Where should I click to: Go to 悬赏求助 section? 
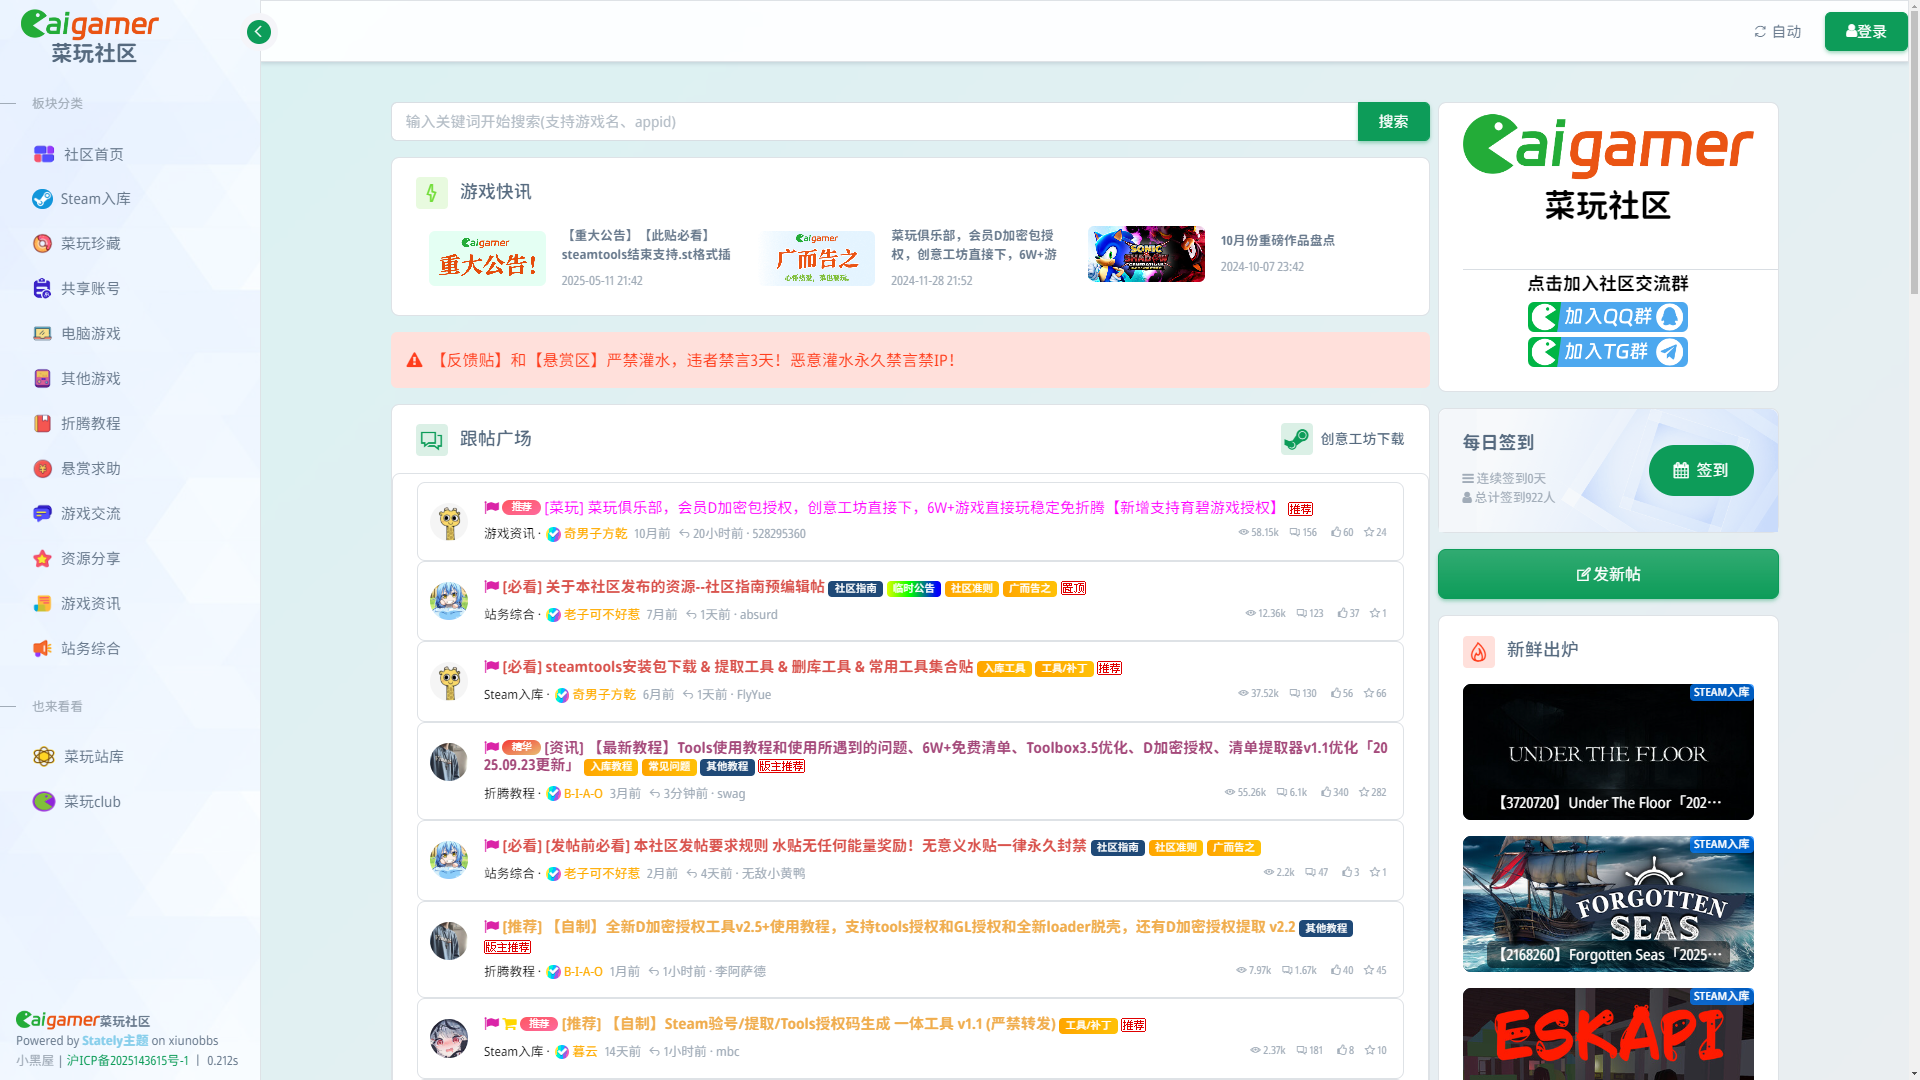90,469
